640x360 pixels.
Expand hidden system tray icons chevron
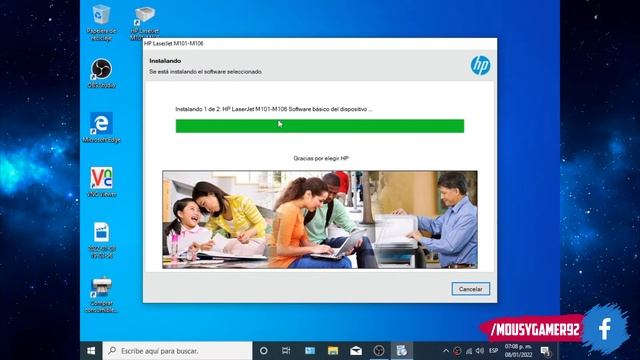[446, 351]
